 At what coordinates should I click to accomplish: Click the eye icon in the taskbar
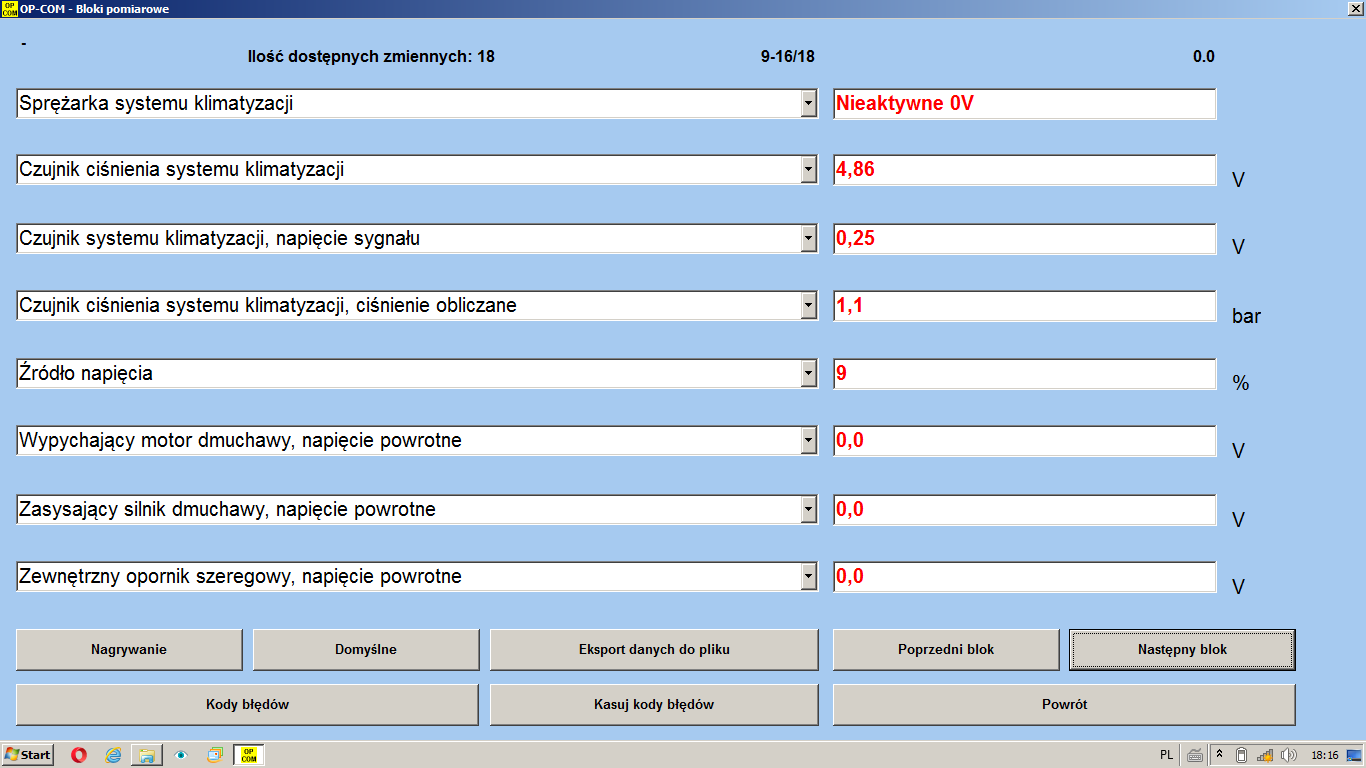181,755
